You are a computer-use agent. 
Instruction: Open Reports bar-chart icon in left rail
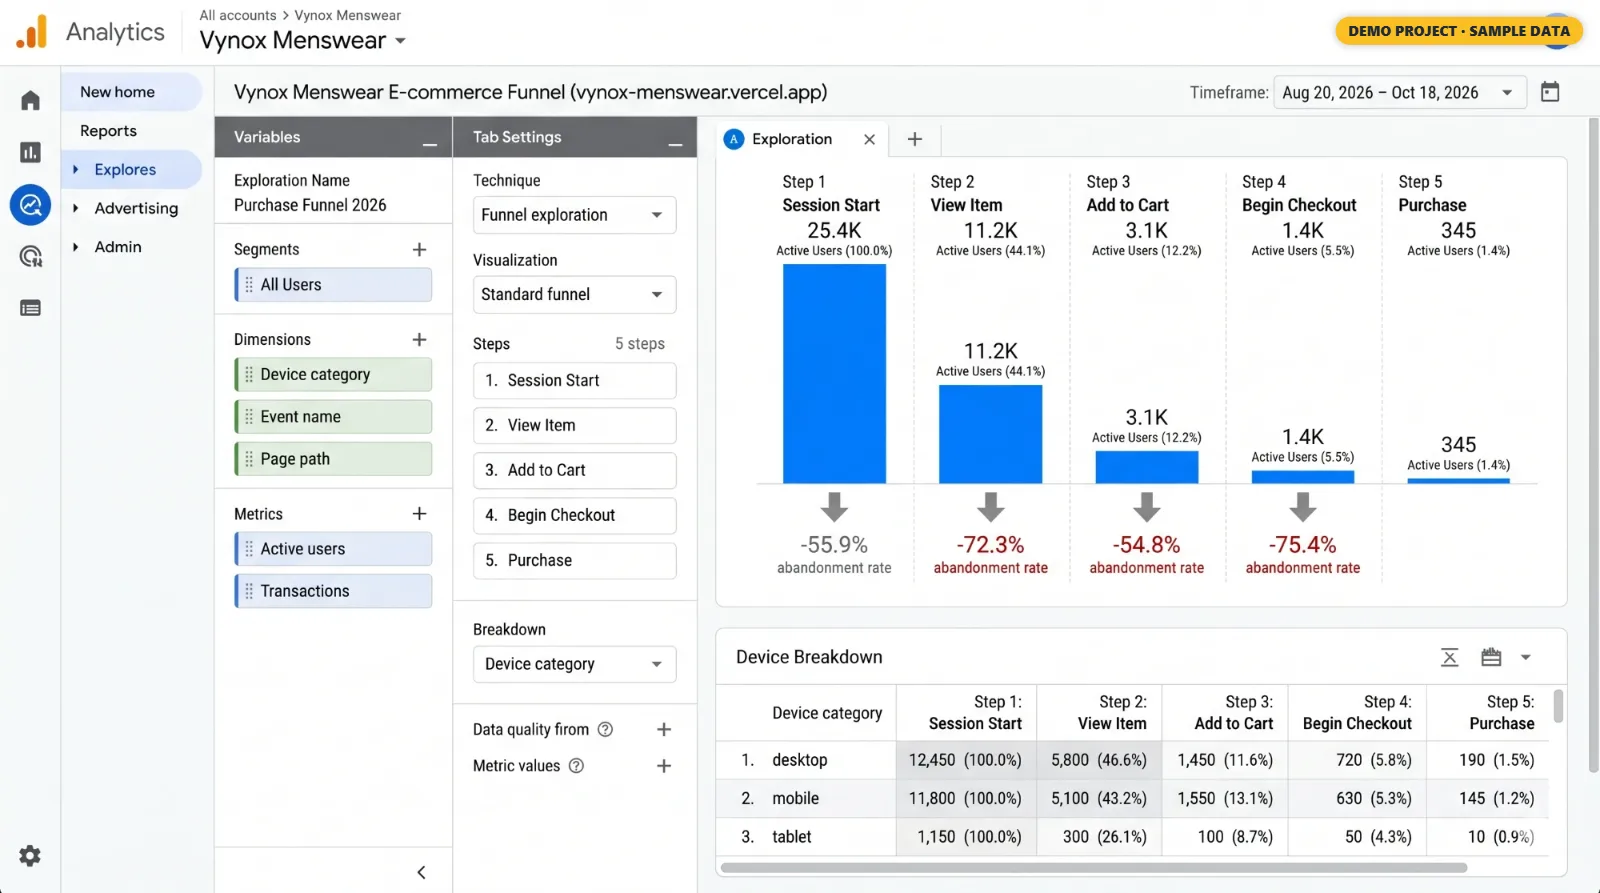pyautogui.click(x=30, y=152)
